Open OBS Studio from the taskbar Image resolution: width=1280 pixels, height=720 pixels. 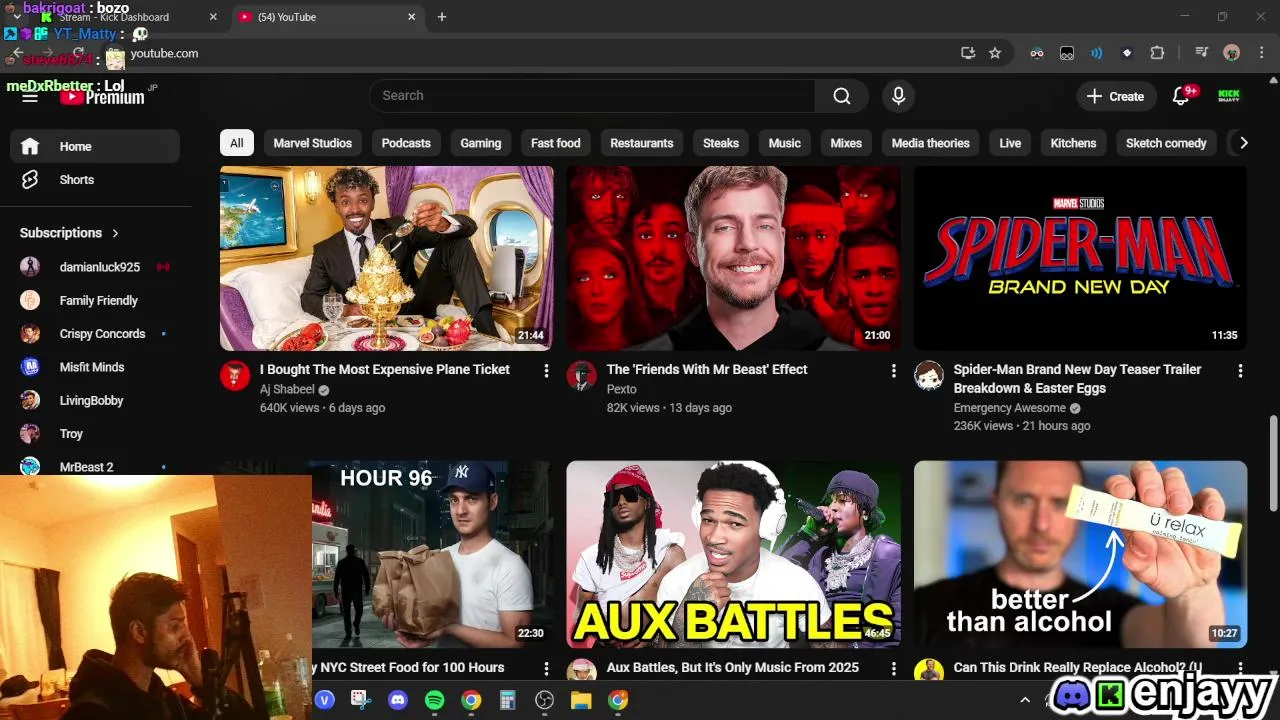coord(544,700)
